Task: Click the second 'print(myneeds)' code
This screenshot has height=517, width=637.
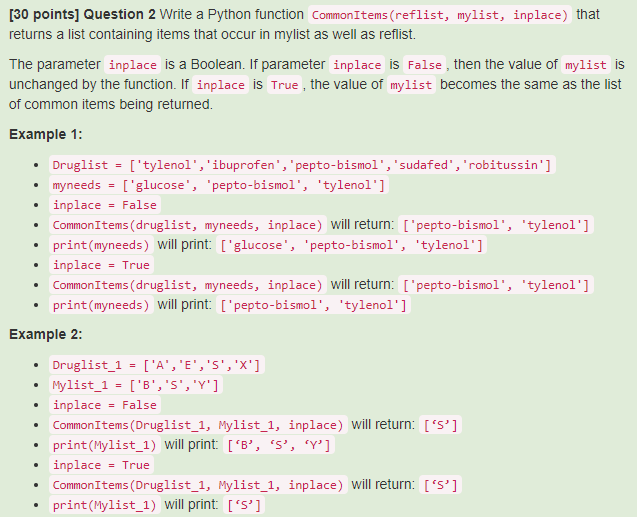Action: [101, 305]
